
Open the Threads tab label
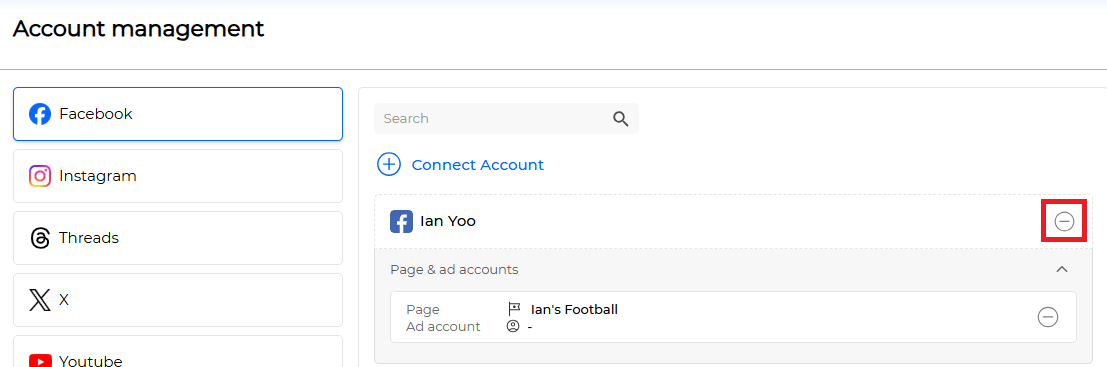click(x=89, y=238)
